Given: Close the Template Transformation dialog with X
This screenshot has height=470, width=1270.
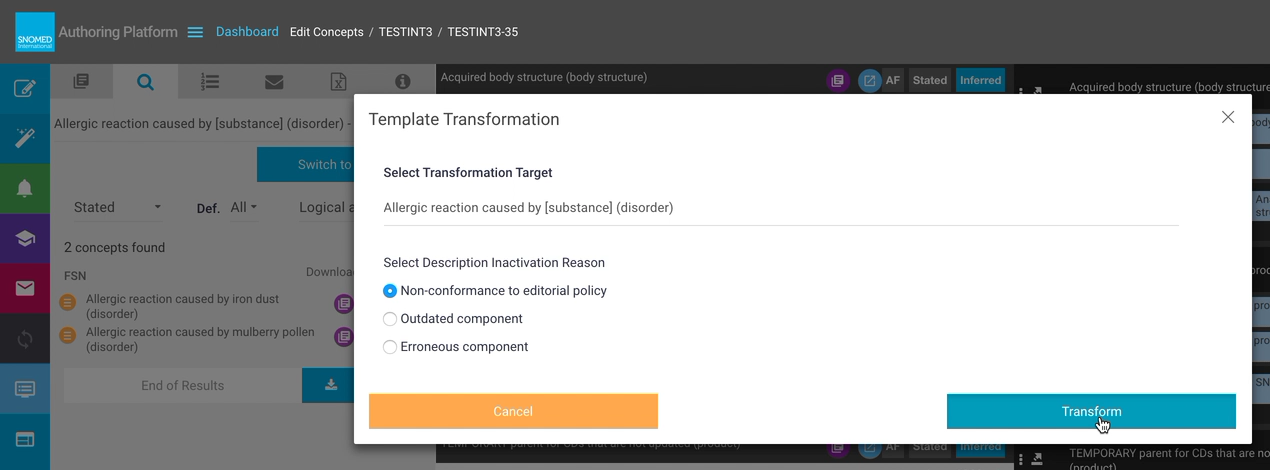Looking at the screenshot, I should click(1228, 117).
